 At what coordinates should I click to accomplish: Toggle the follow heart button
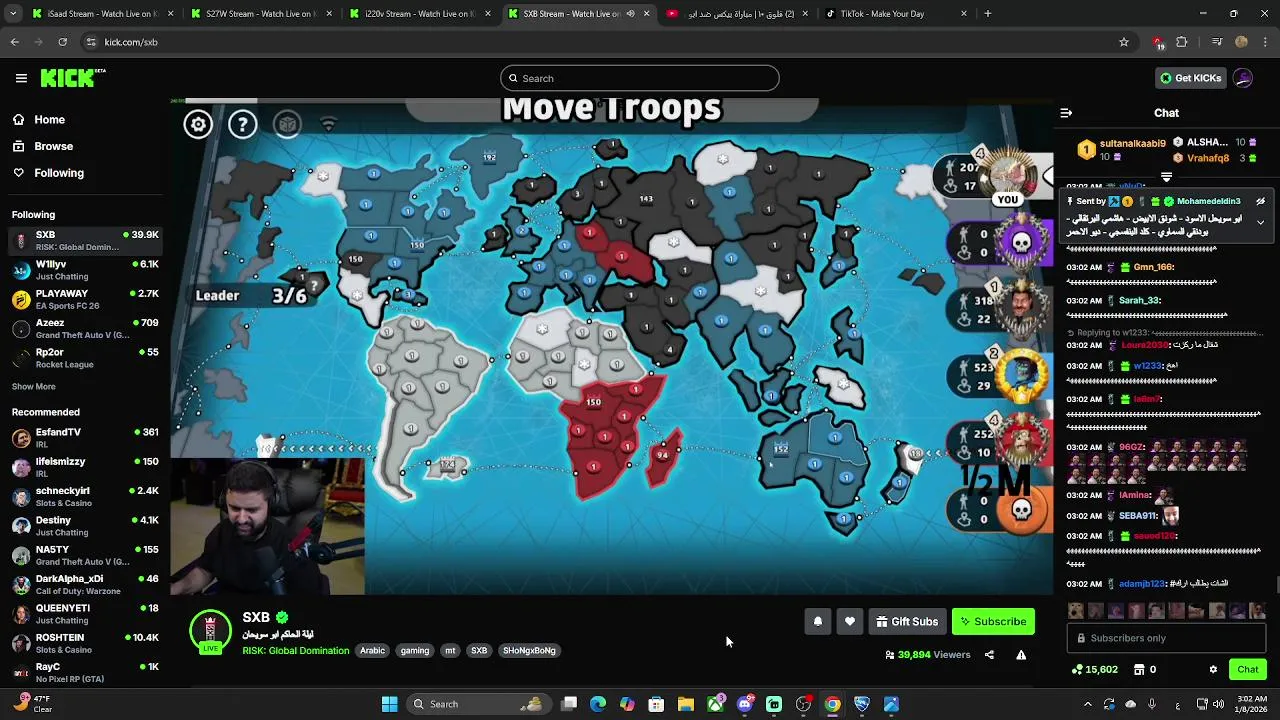(850, 621)
